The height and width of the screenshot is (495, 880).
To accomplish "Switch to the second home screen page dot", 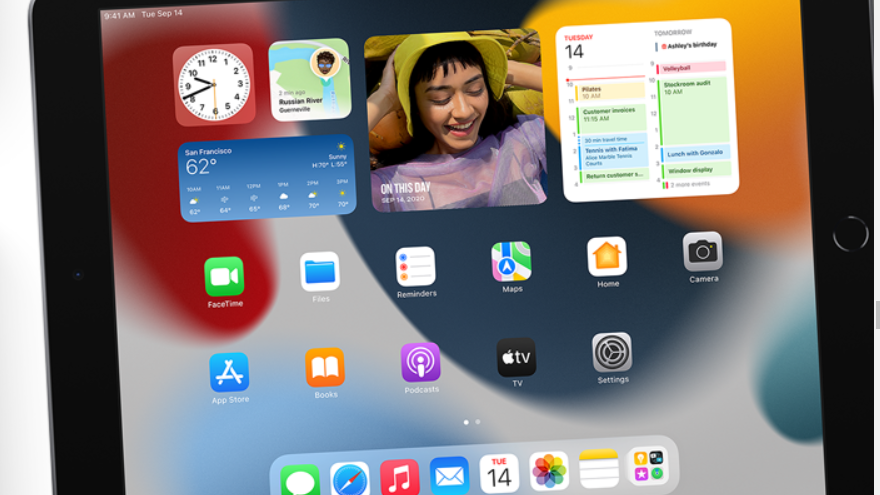I will 478,421.
